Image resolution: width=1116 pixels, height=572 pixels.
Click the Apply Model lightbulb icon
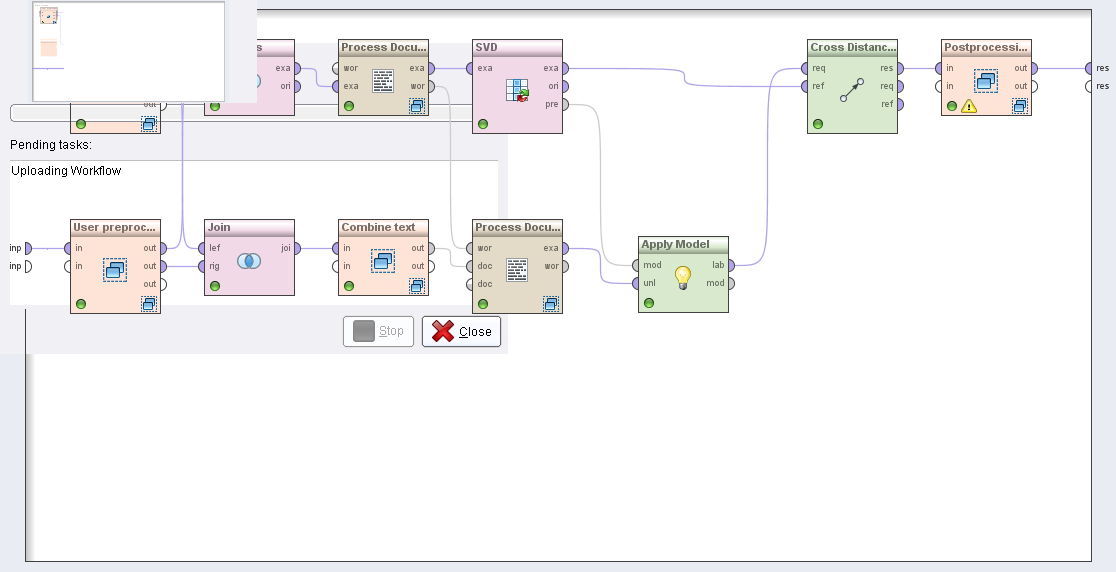pos(683,277)
